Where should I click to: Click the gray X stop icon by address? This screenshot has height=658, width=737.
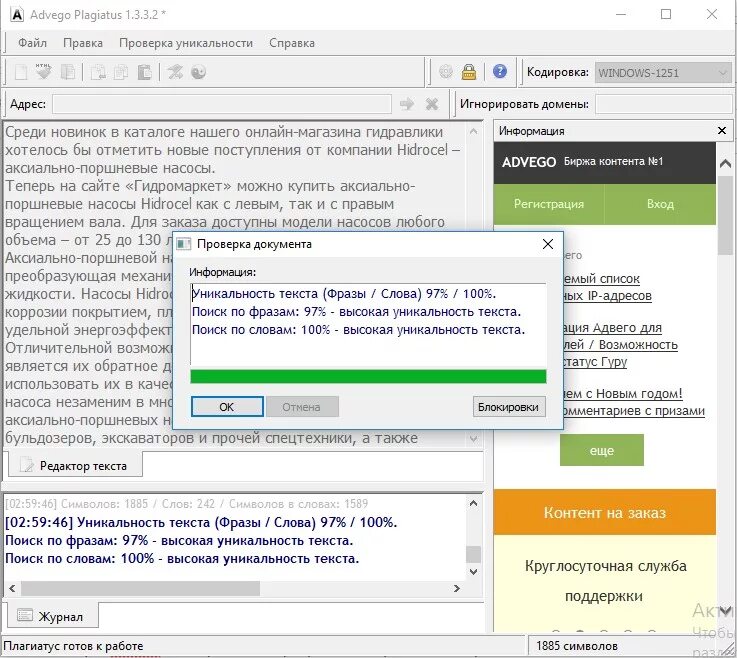click(x=431, y=104)
